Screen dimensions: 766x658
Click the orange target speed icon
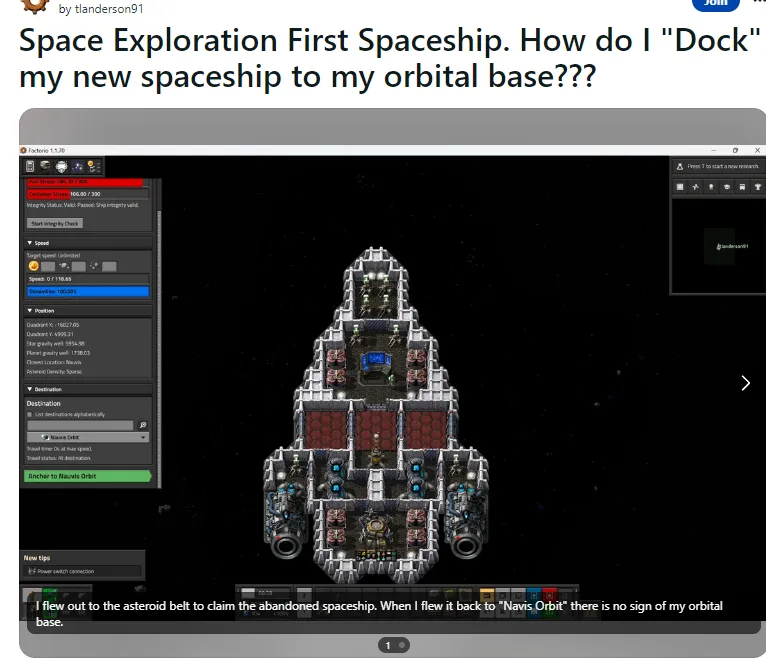[x=34, y=266]
